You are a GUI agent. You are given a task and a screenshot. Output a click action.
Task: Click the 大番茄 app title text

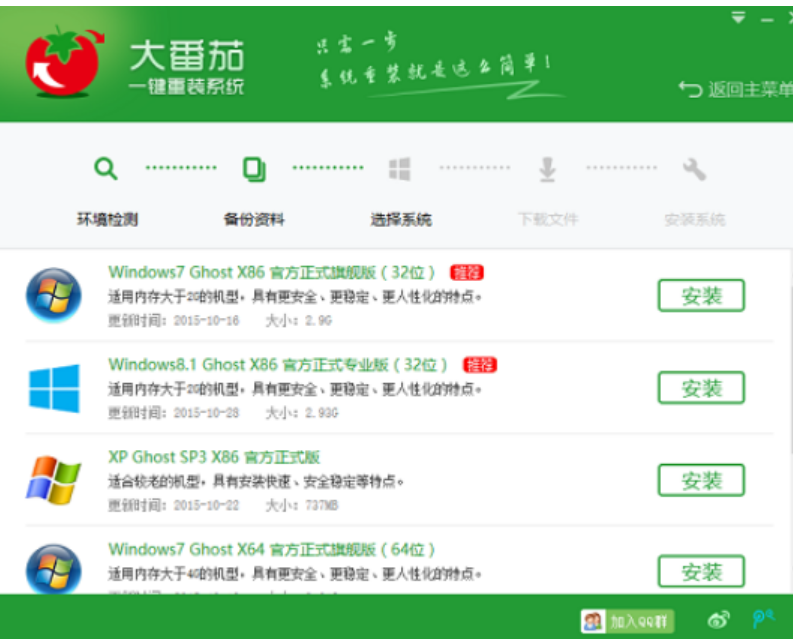[x=187, y=56]
